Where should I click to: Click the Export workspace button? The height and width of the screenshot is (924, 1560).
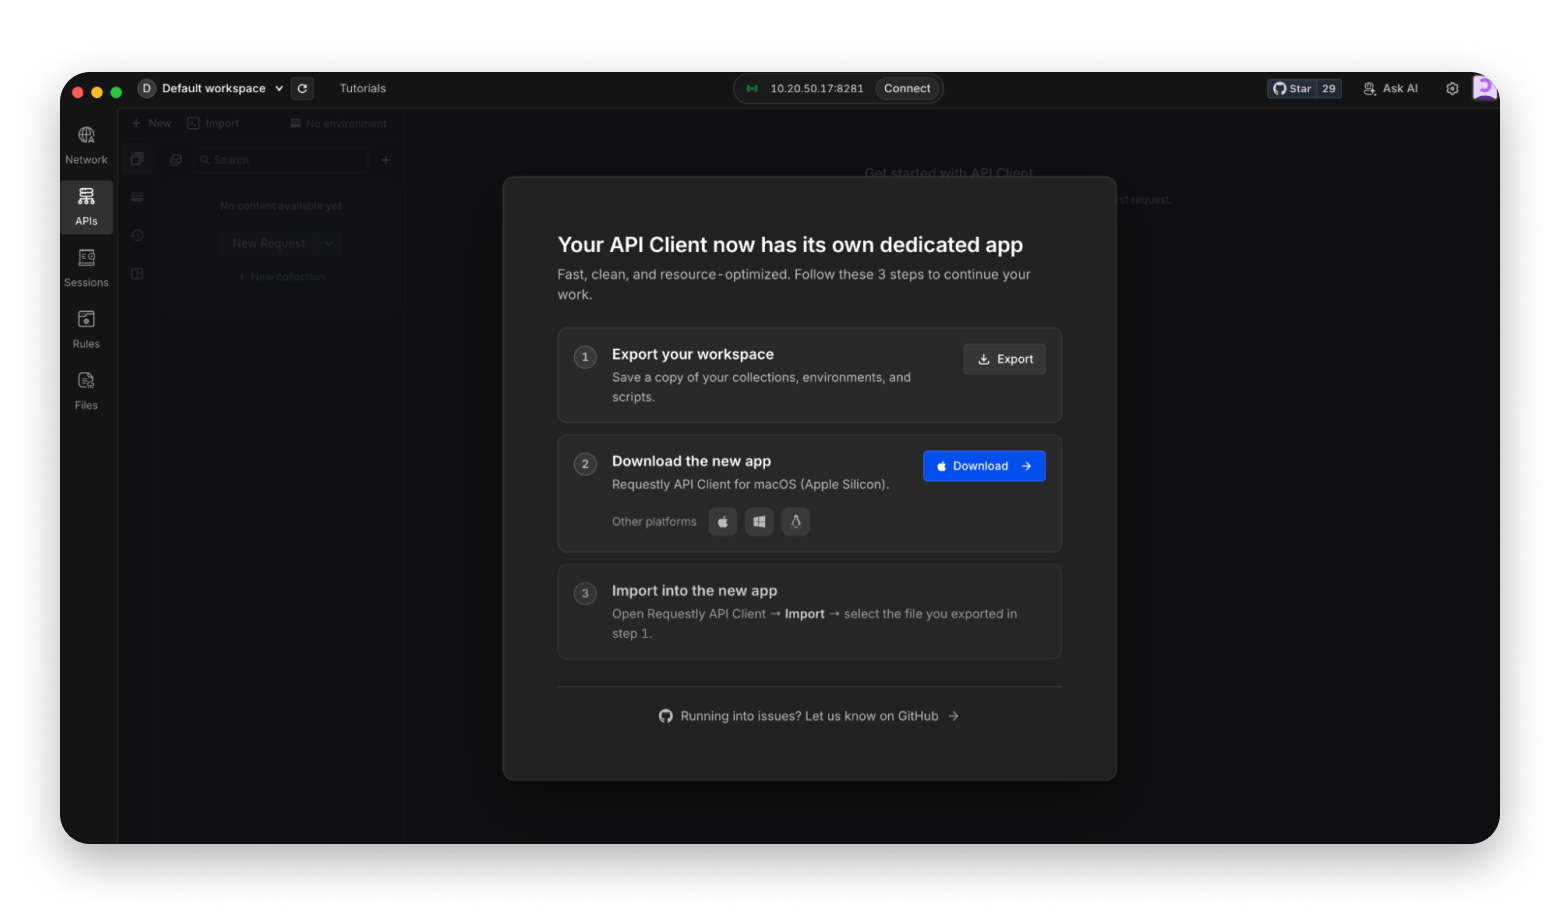pos(1004,359)
